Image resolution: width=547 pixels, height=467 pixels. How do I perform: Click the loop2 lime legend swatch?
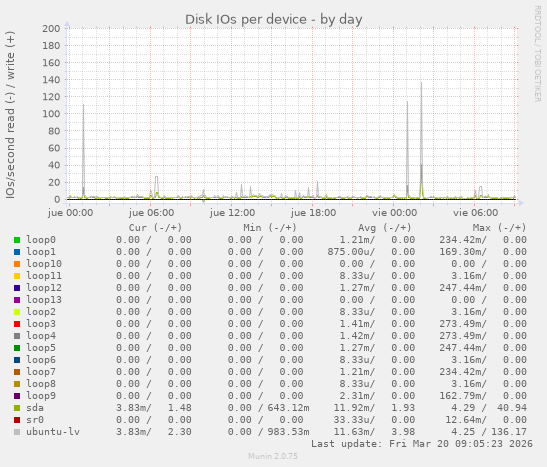(17, 312)
